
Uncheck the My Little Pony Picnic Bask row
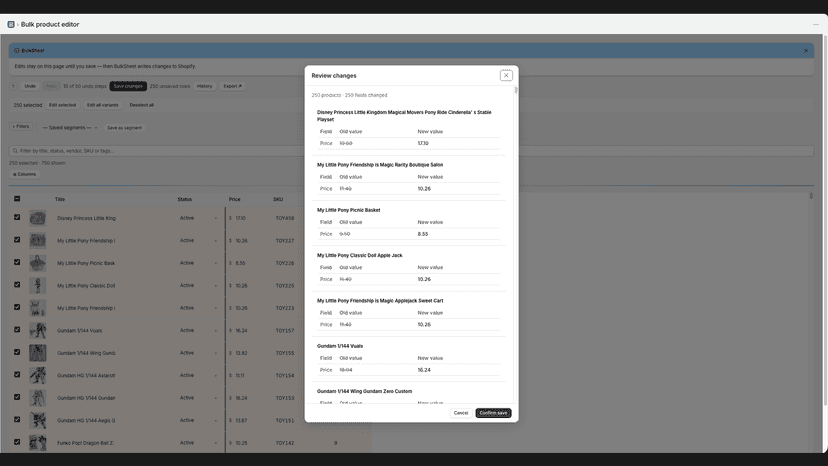tap(17, 262)
